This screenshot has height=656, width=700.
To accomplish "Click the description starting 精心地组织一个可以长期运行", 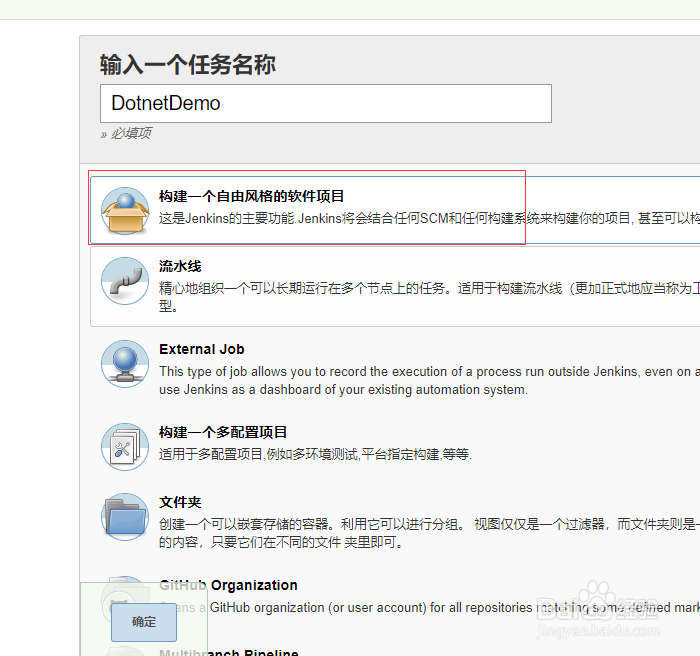I will click(x=429, y=297).
